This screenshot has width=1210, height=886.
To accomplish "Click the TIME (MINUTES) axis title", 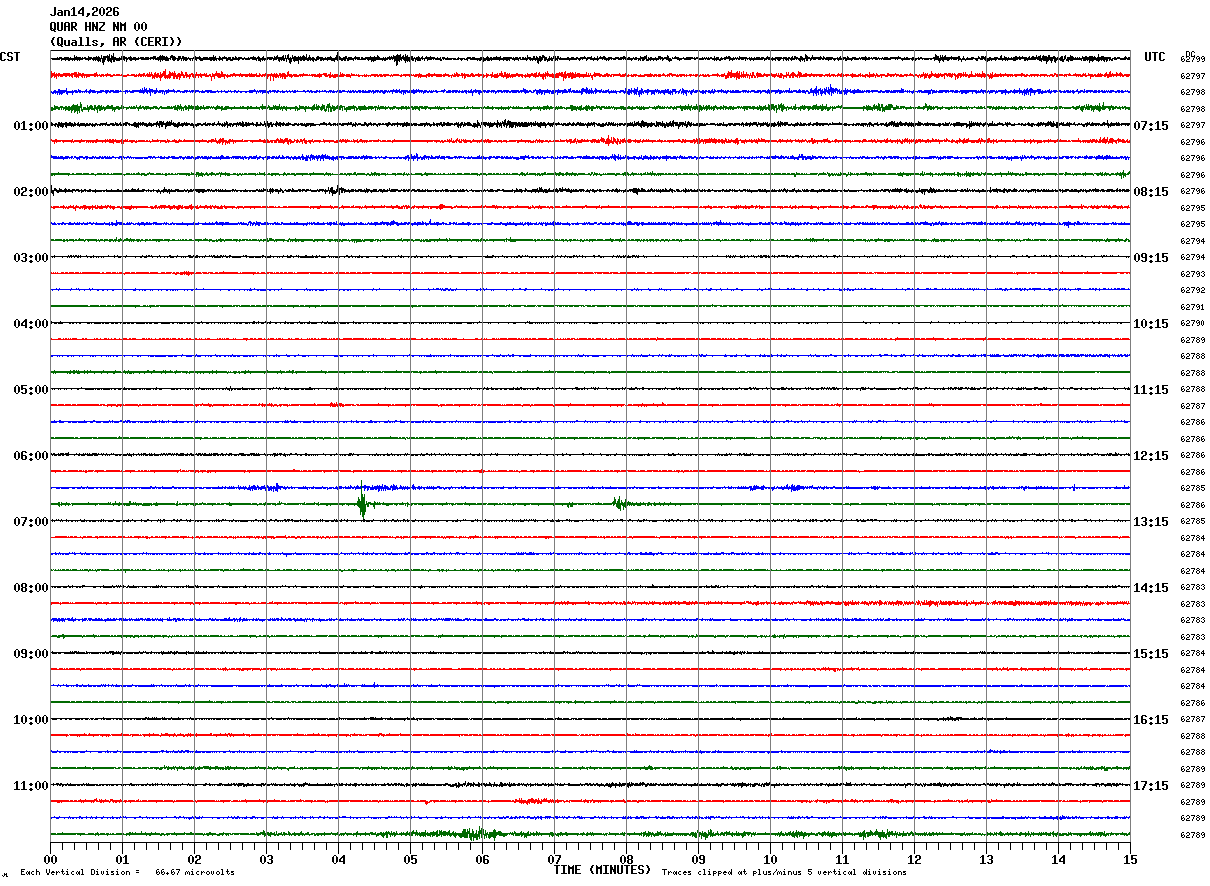I will click(x=602, y=870).
